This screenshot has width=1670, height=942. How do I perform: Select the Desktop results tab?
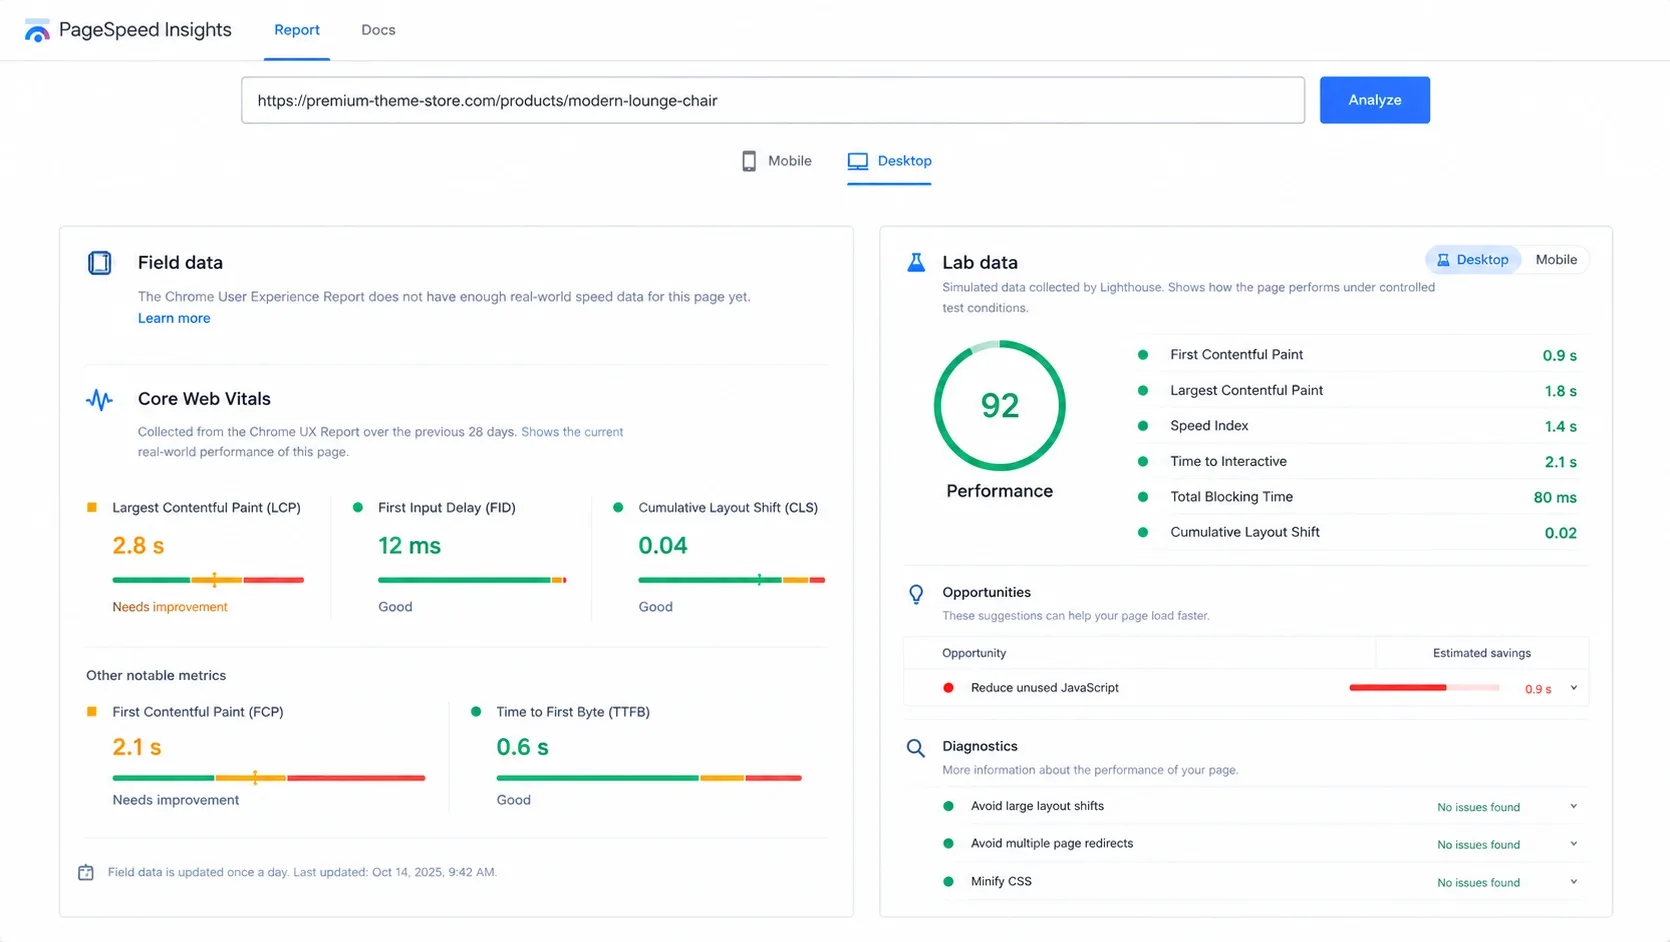[889, 161]
